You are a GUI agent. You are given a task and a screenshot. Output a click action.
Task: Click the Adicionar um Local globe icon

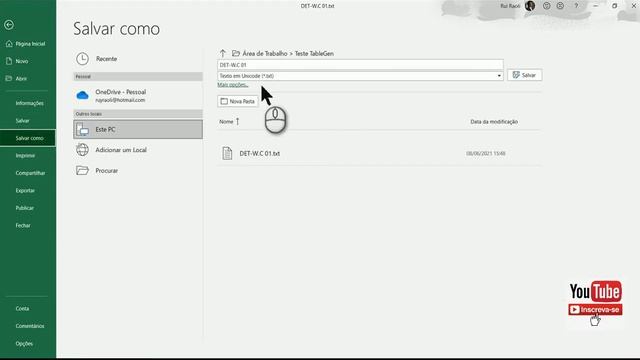pyautogui.click(x=82, y=150)
